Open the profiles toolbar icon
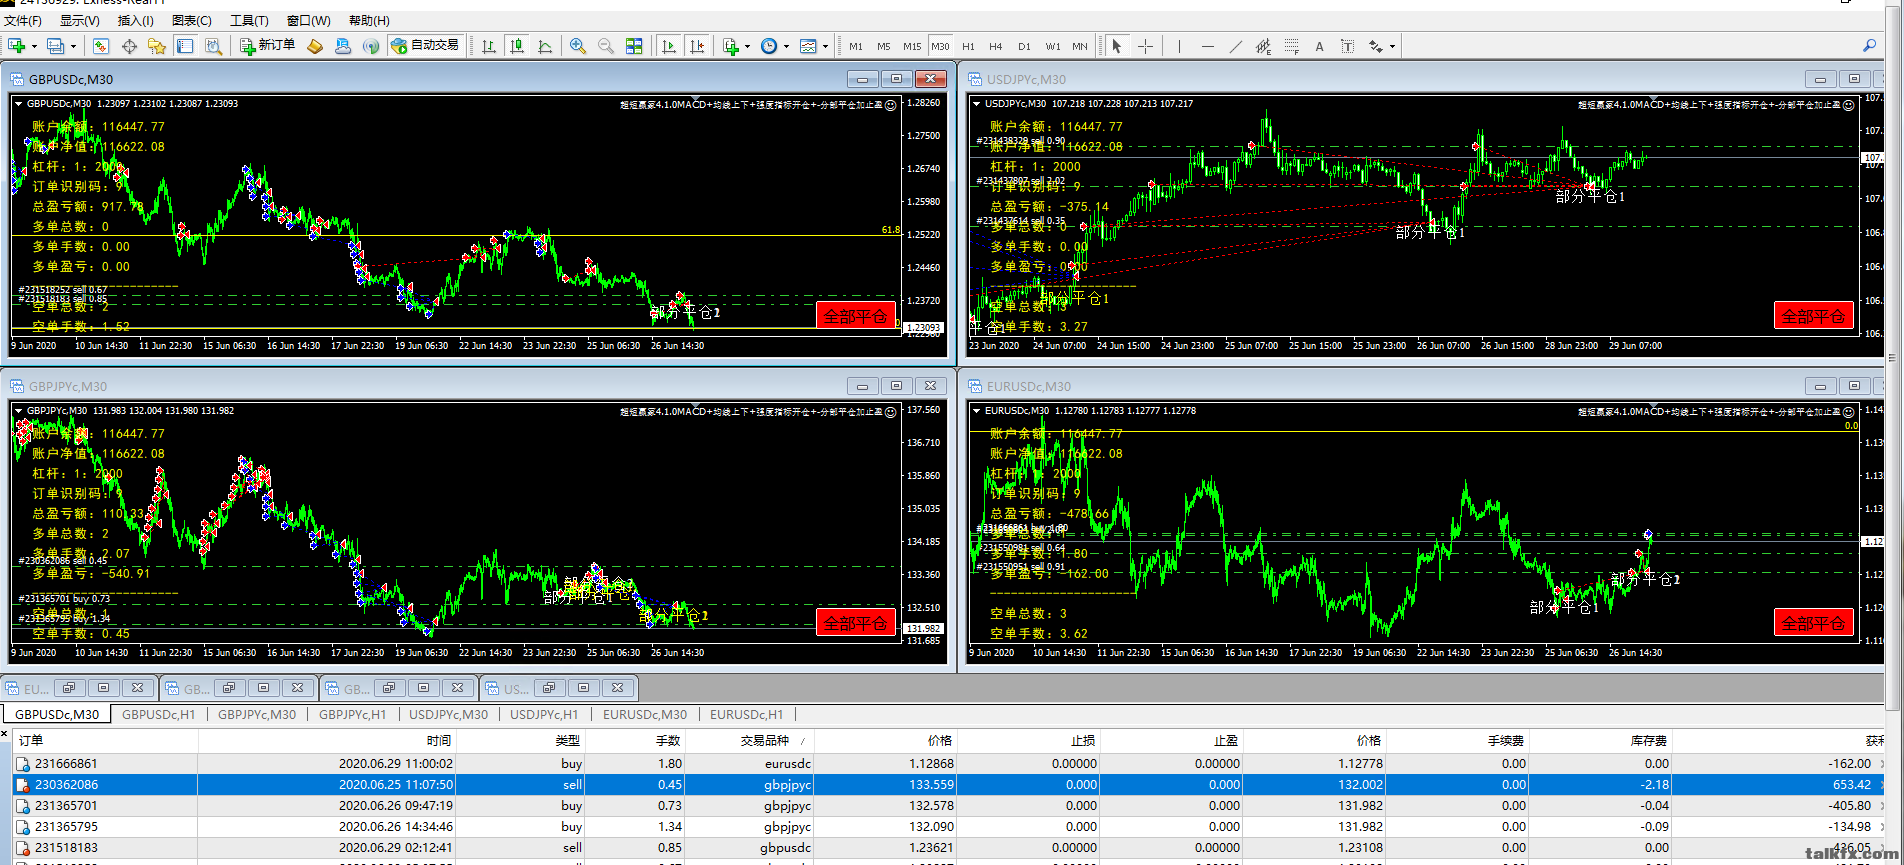This screenshot has height=865, width=1904. tap(56, 46)
